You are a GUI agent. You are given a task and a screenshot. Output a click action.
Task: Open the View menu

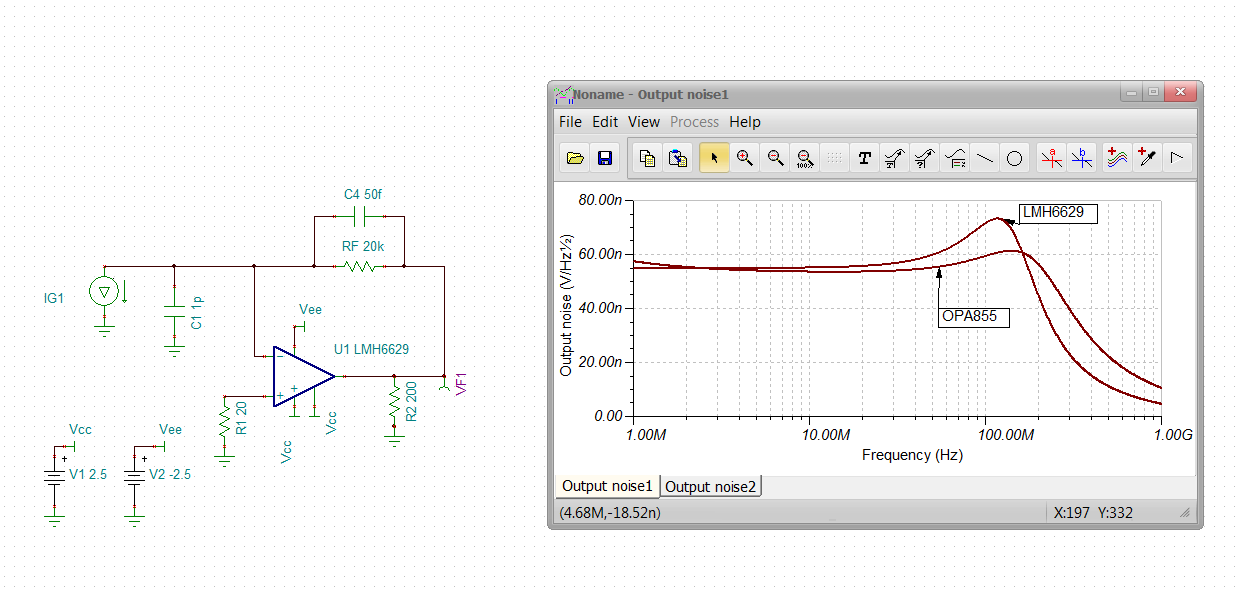(x=644, y=122)
